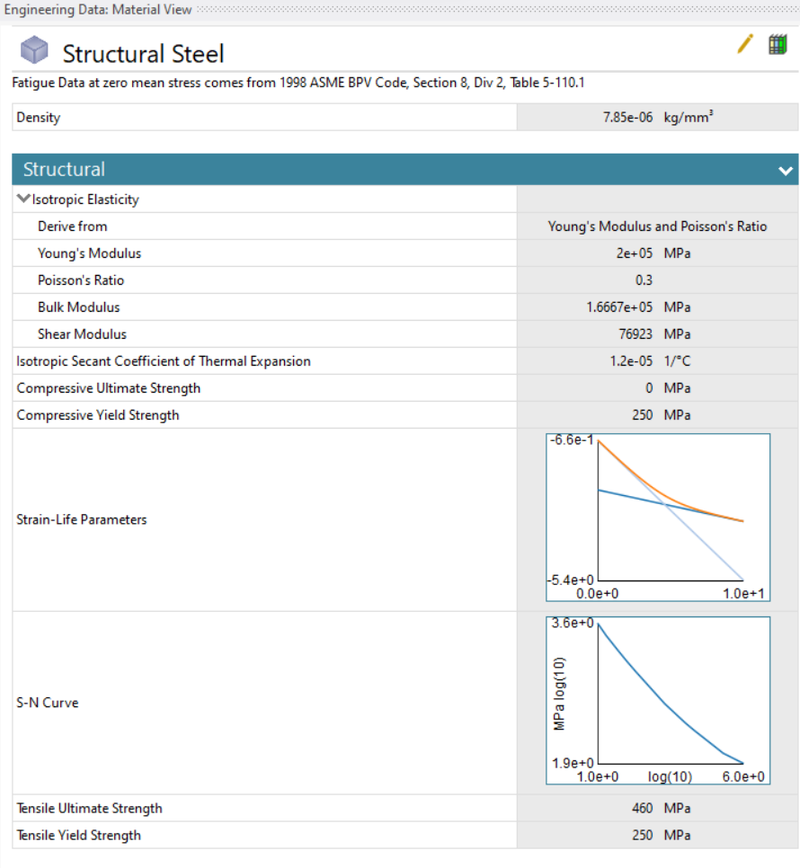800x868 pixels.
Task: Select the Poisson's Ratio label
Action: [81, 280]
